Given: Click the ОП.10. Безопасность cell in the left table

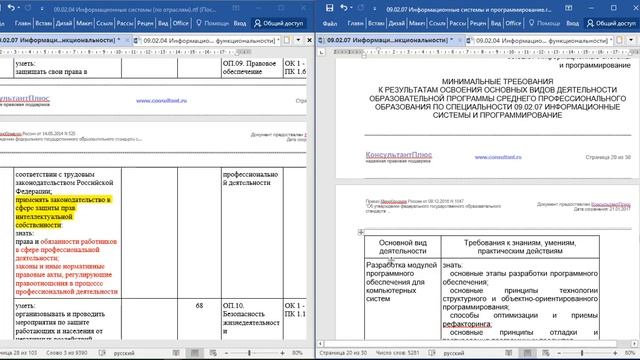Looking at the screenshot, I should pos(252,319).
